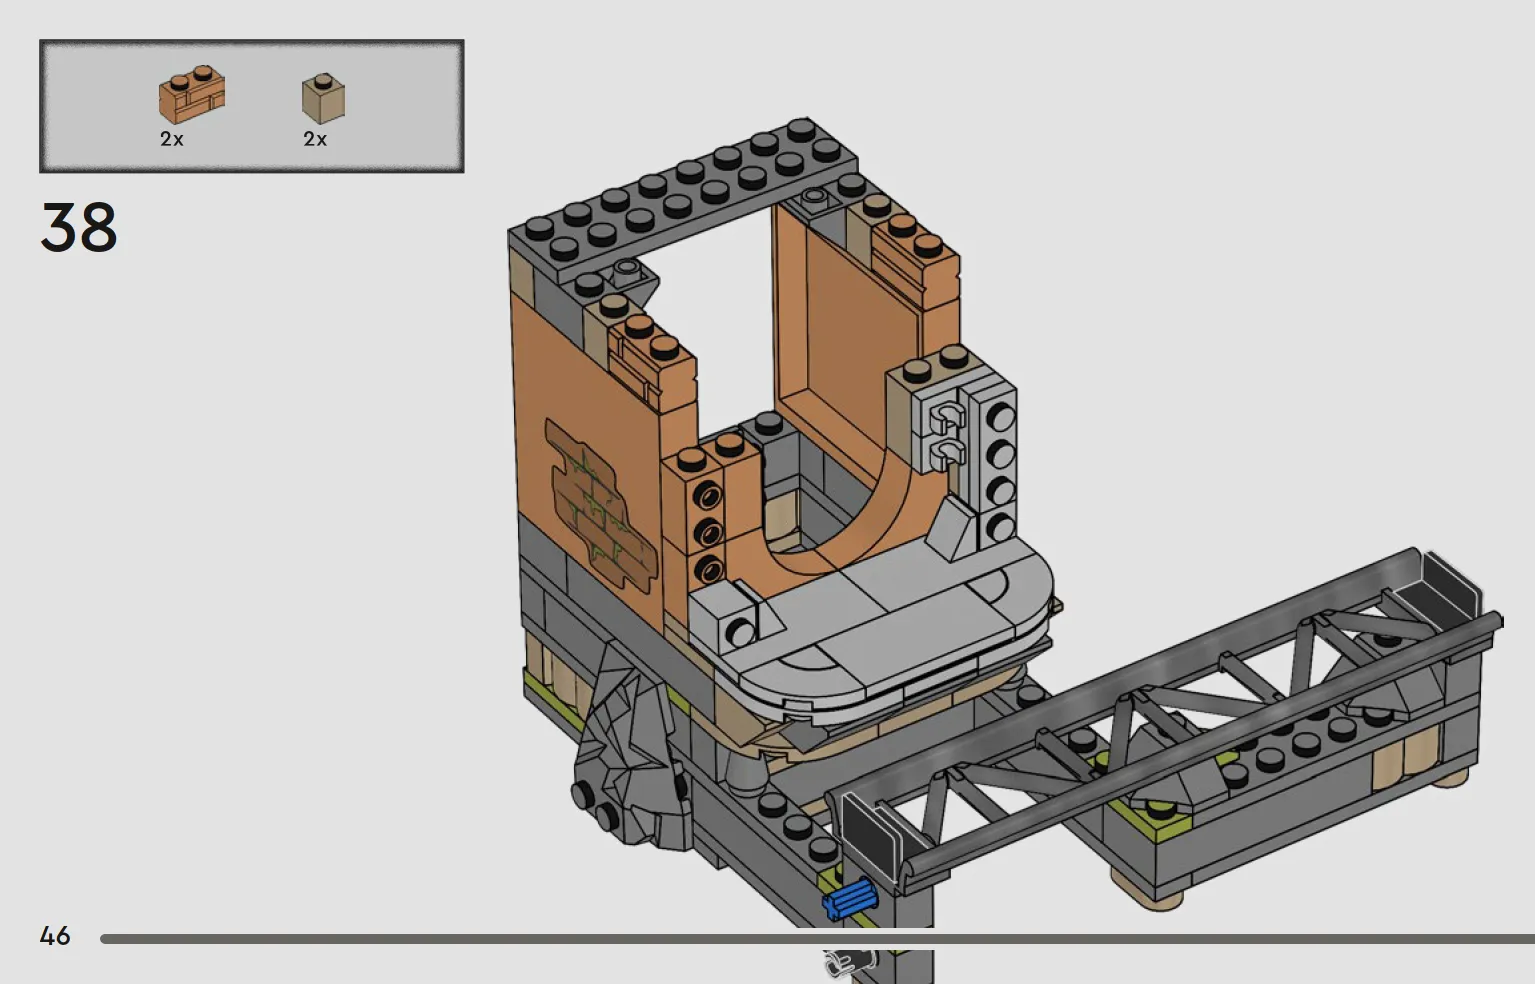This screenshot has height=984, width=1535.
Task: Click the brick-pattern sticker on the orange wall
Action: pos(600,506)
